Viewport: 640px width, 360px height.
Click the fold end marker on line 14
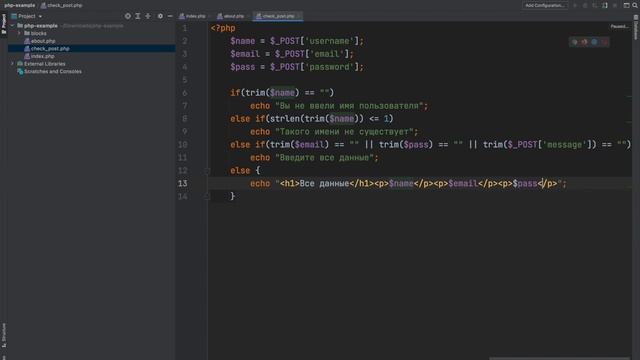pos(207,196)
